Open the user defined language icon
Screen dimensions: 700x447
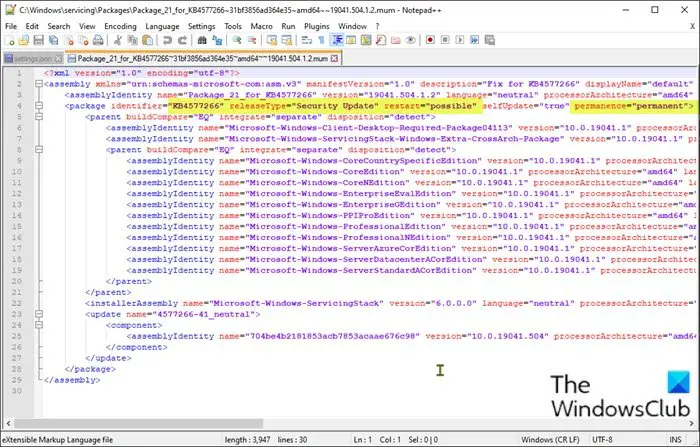tap(351, 40)
